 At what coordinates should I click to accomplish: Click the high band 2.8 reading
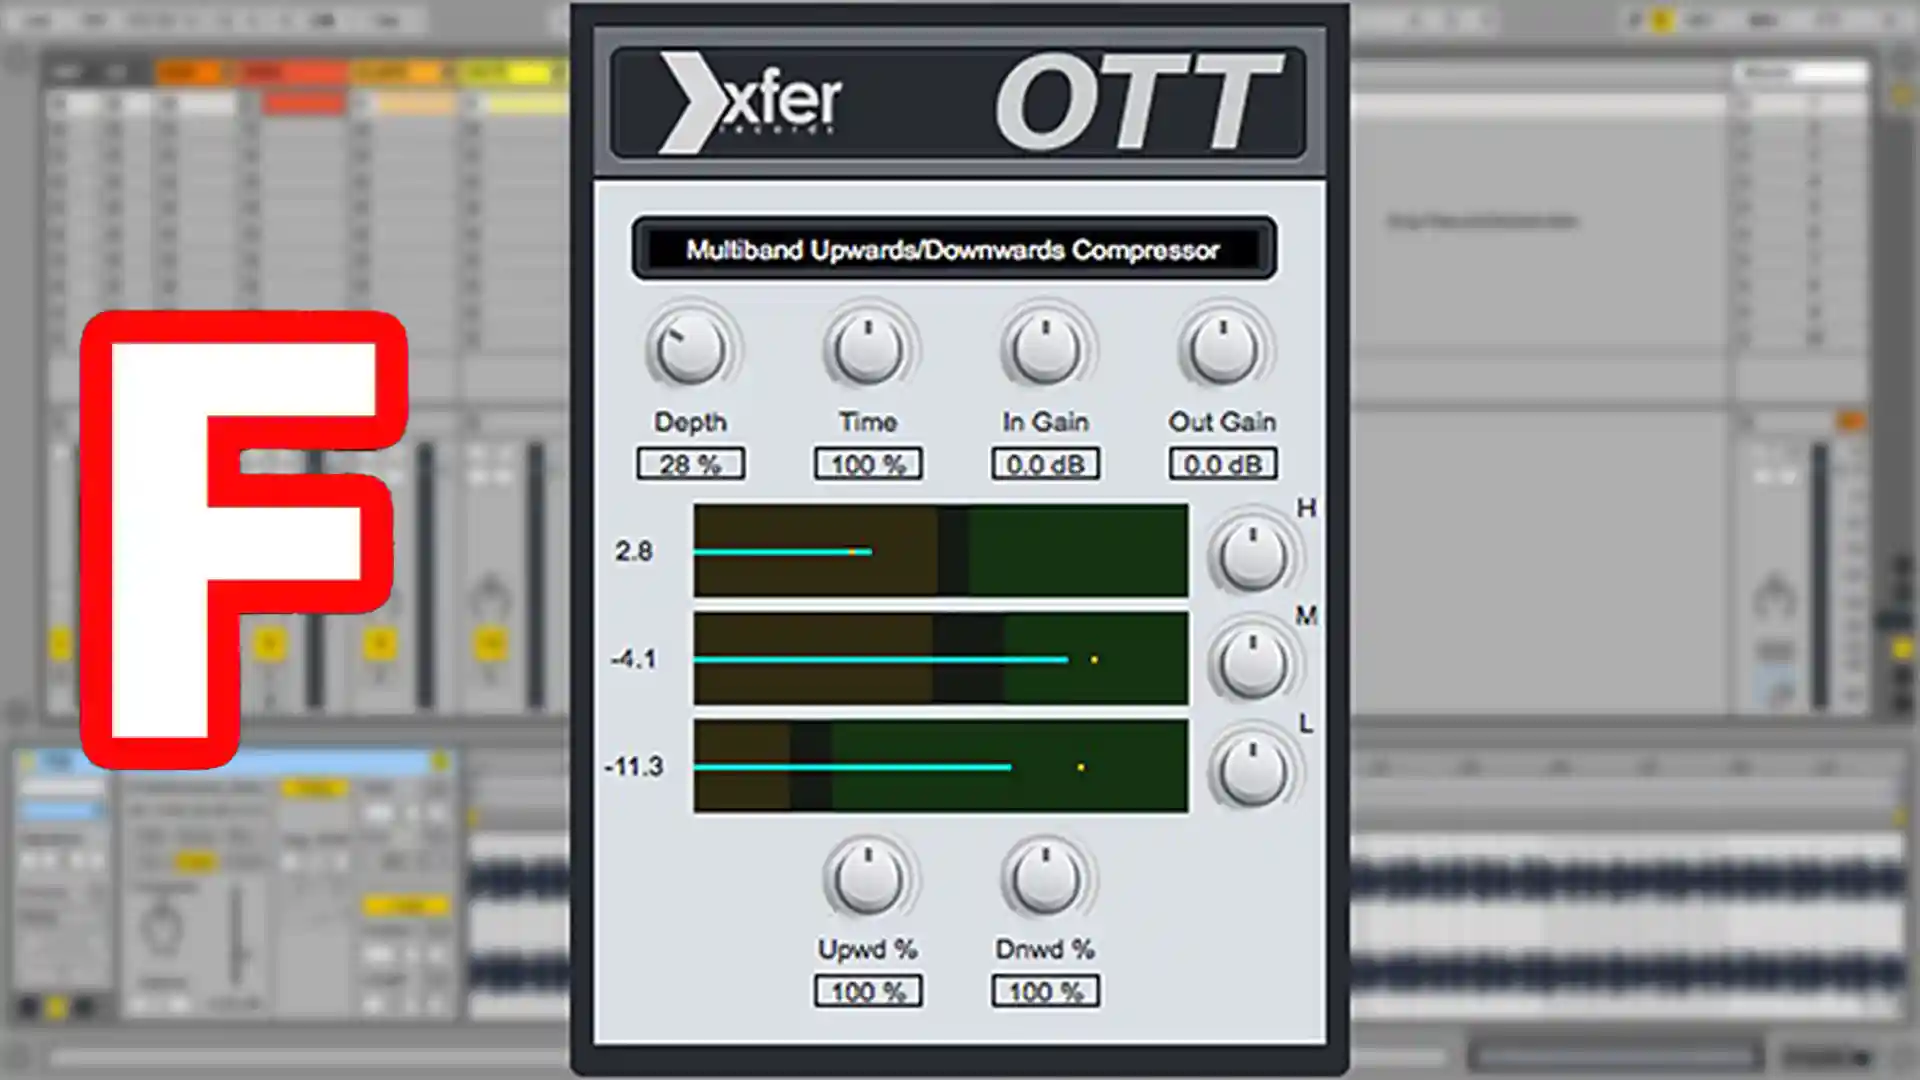(x=634, y=551)
